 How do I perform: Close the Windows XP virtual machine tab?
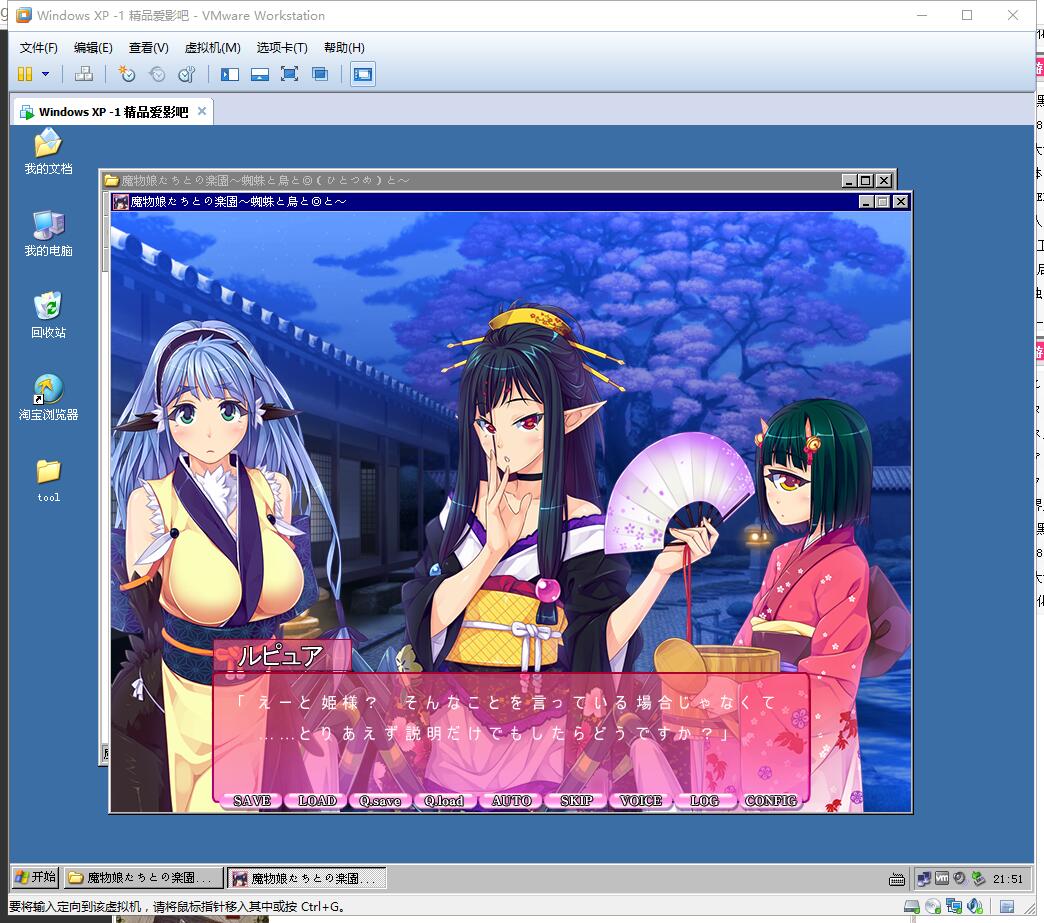pos(201,111)
